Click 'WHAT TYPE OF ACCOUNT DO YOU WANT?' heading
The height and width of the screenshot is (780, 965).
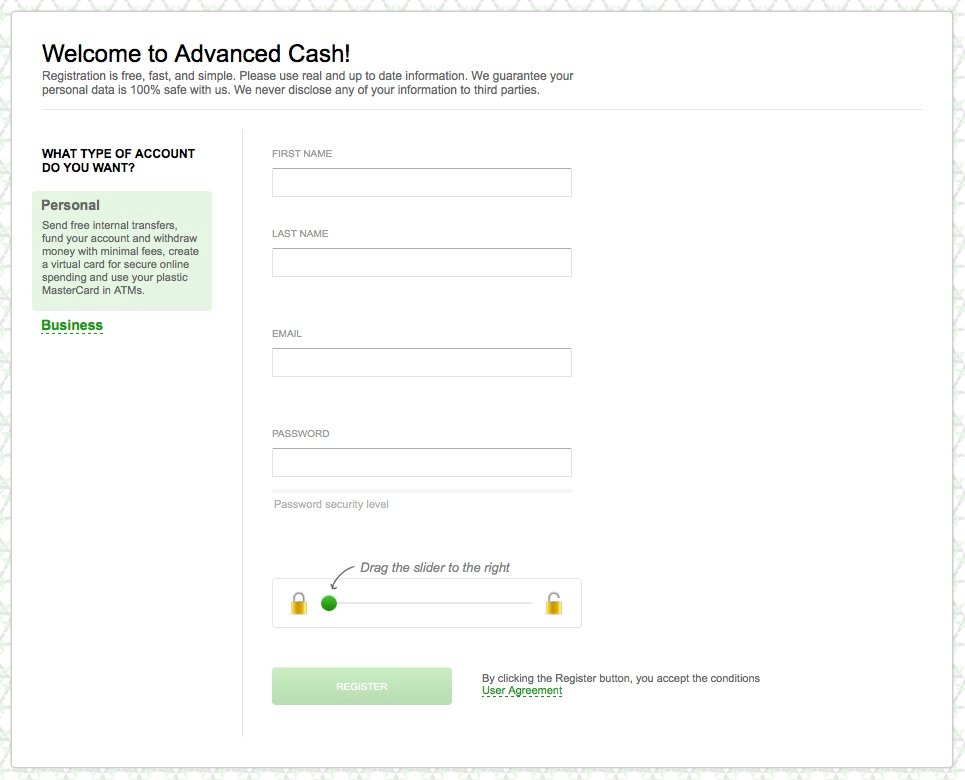[x=118, y=161]
